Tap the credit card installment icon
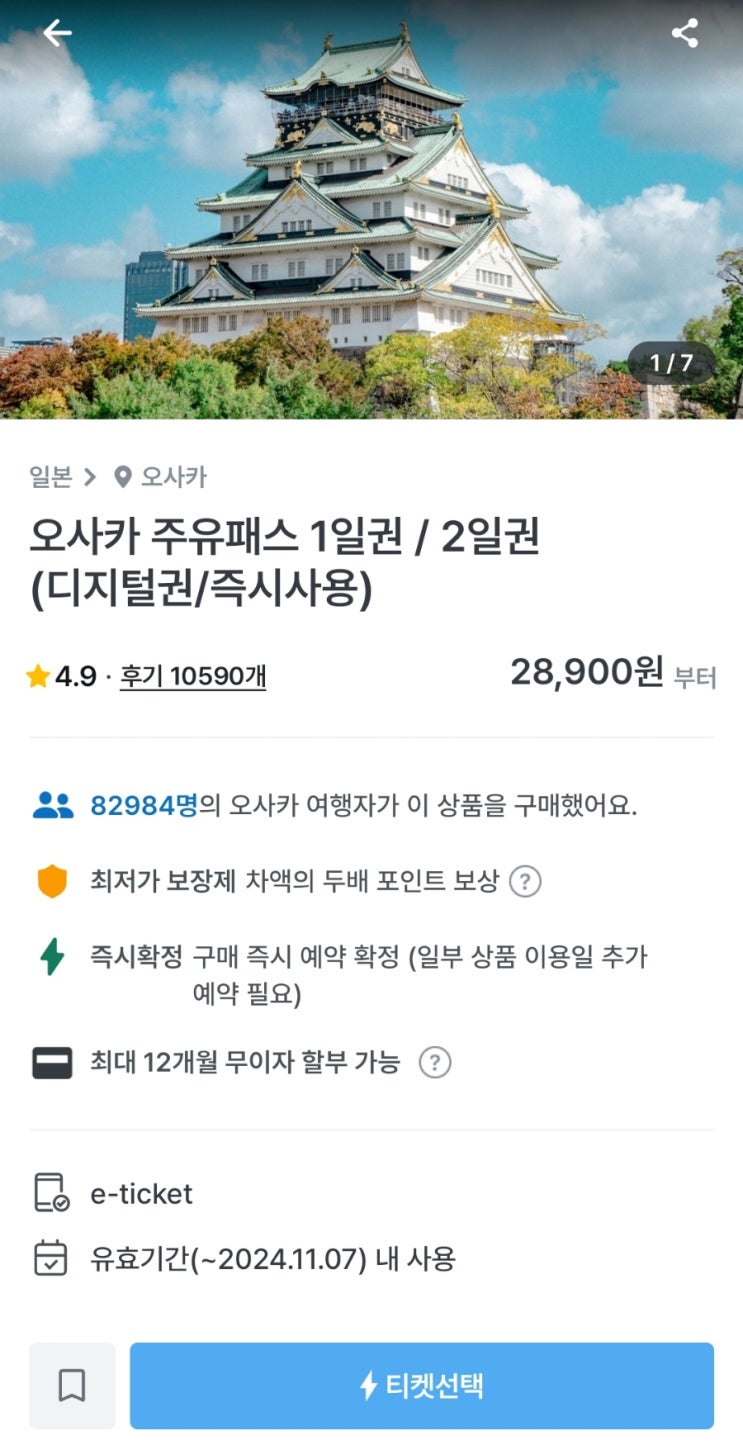The width and height of the screenshot is (743, 1445). coord(52,1062)
